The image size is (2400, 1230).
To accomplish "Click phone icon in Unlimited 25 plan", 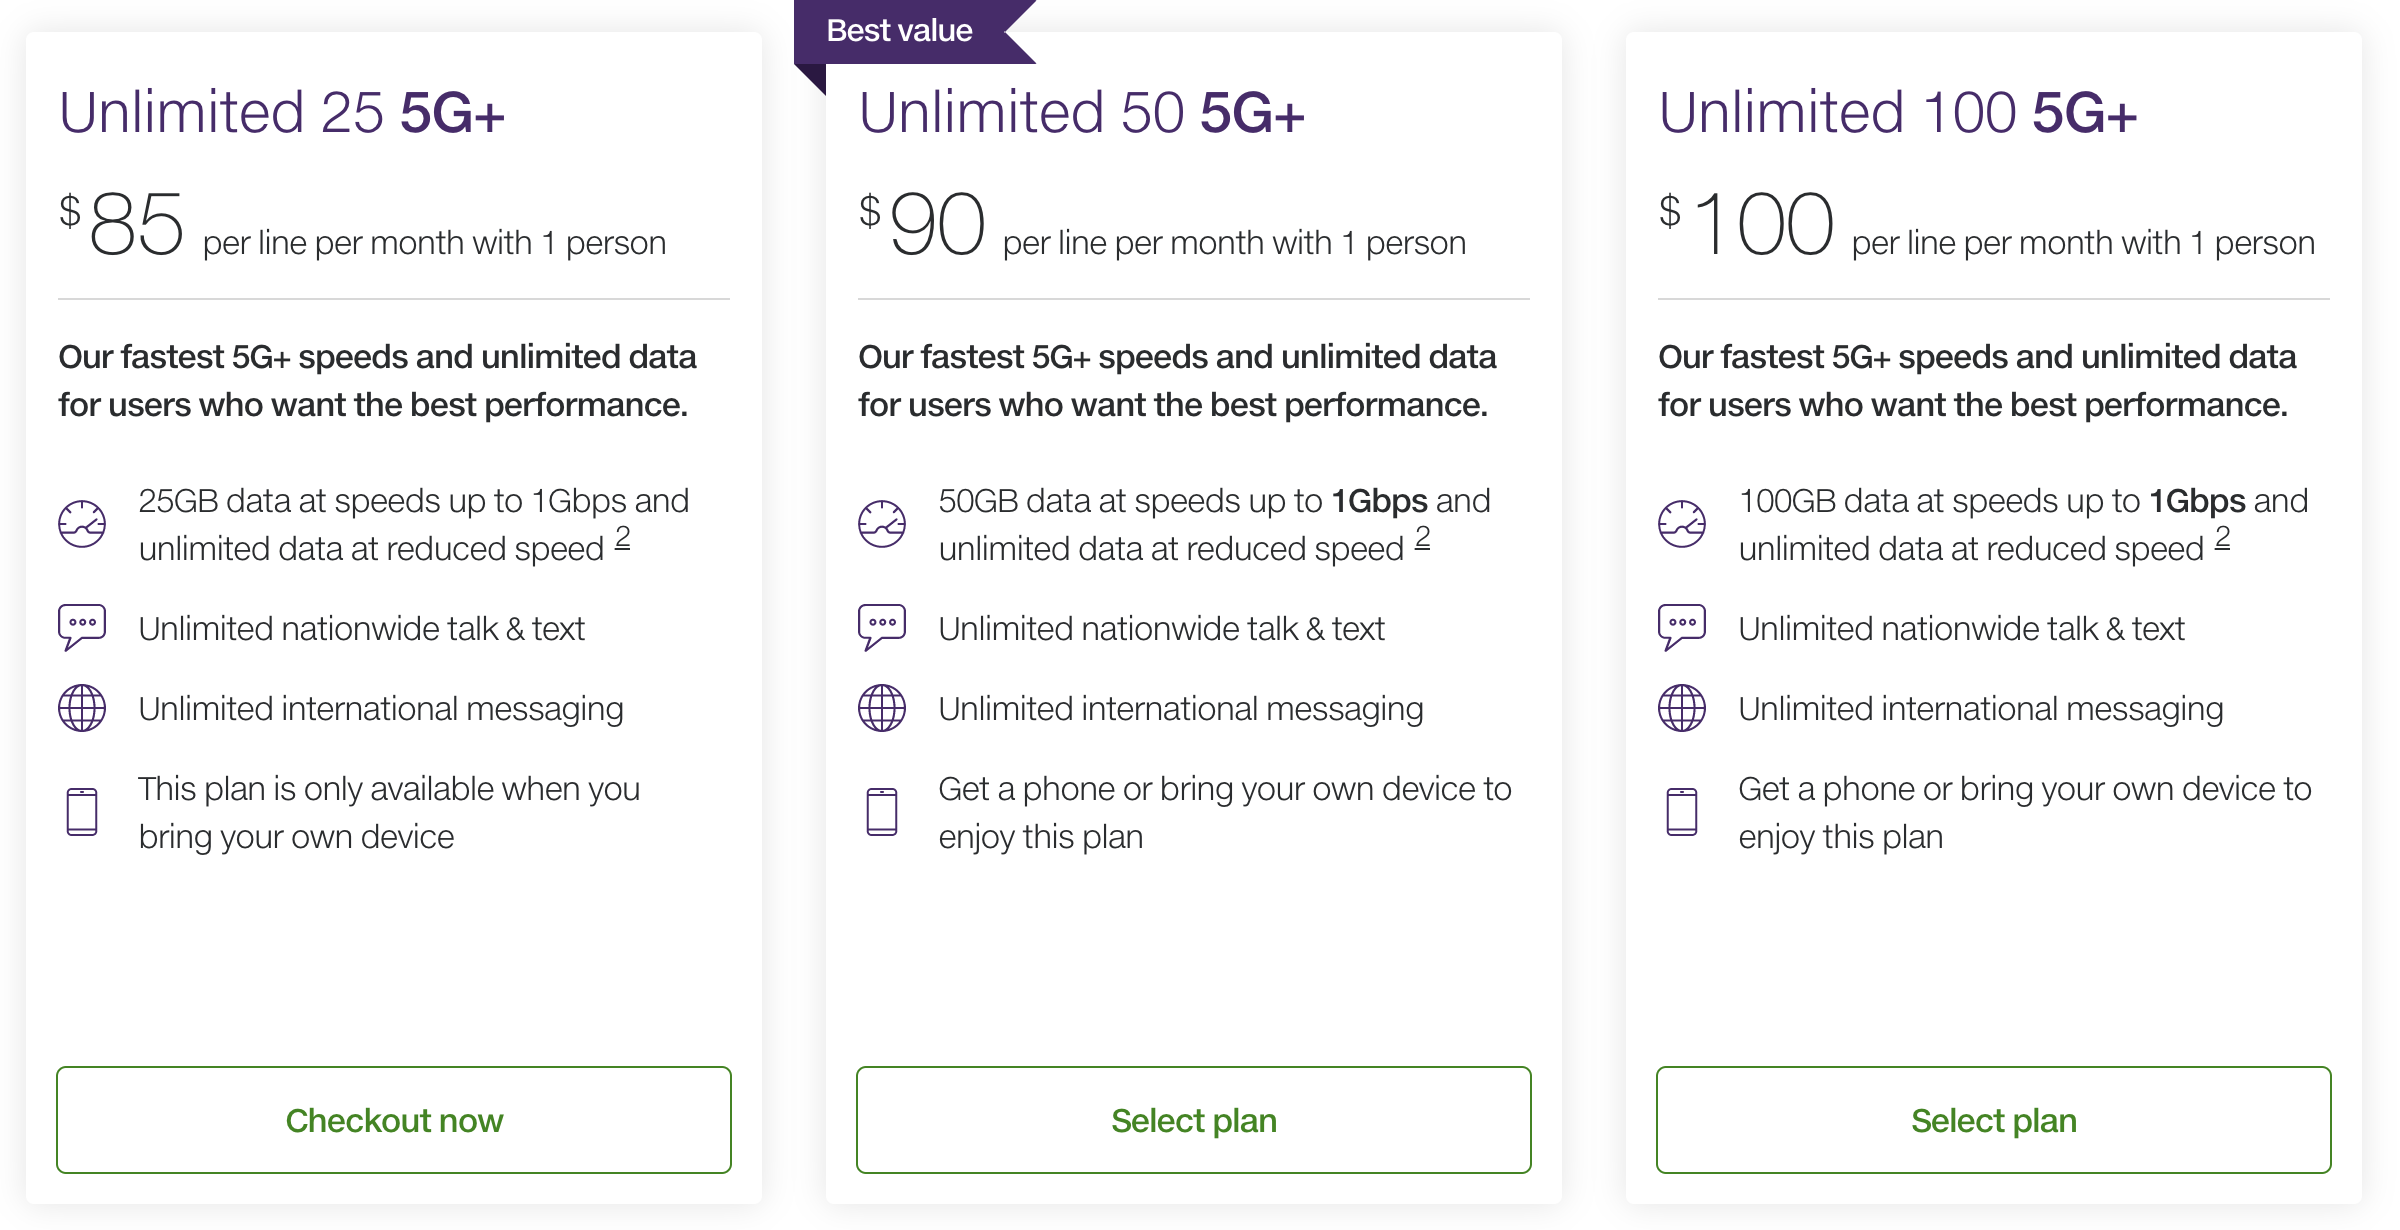I will click(82, 812).
